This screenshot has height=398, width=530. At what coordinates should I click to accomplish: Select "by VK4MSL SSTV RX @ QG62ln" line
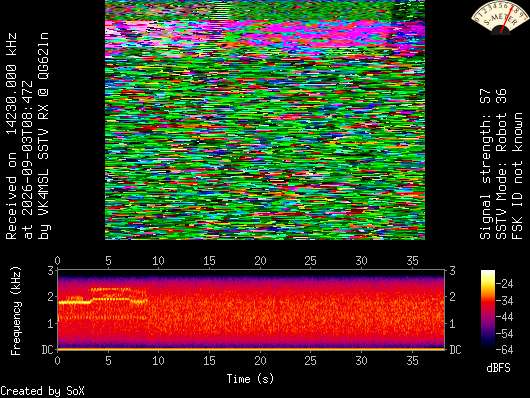pyautogui.click(x=44, y=136)
